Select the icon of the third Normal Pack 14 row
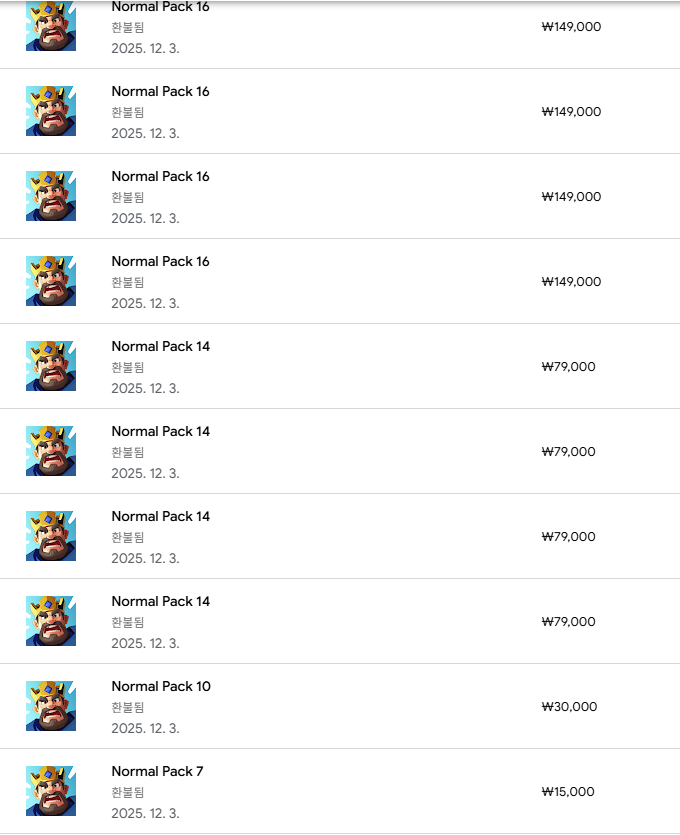The height and width of the screenshot is (835, 680). (51, 536)
